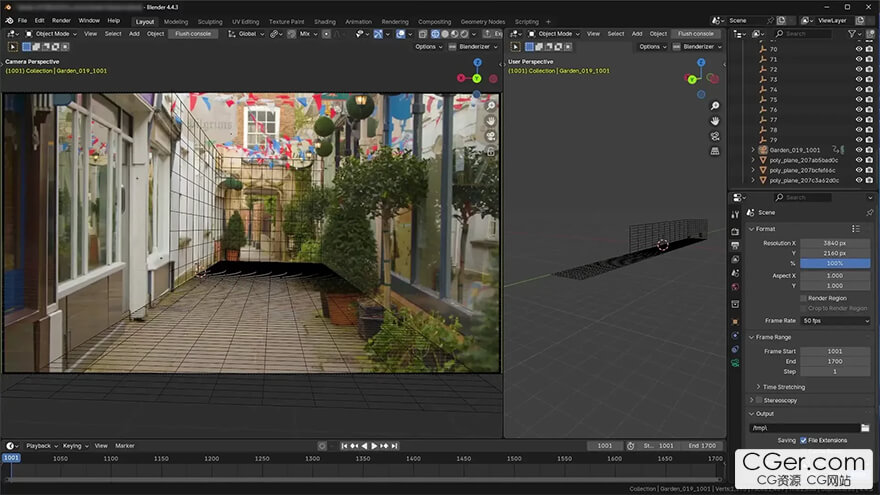Toggle overlays in left viewport
This screenshot has height=495, width=880.
[x=400, y=34]
